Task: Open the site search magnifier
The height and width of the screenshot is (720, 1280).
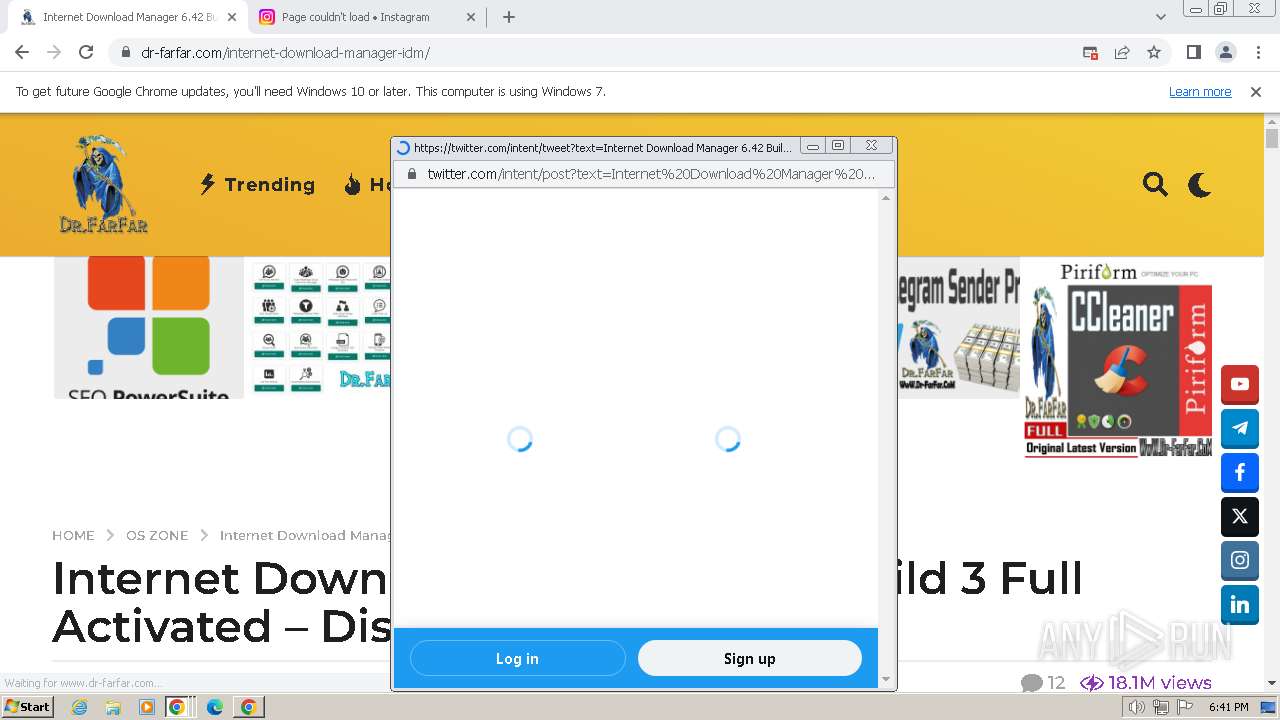Action: coord(1155,184)
